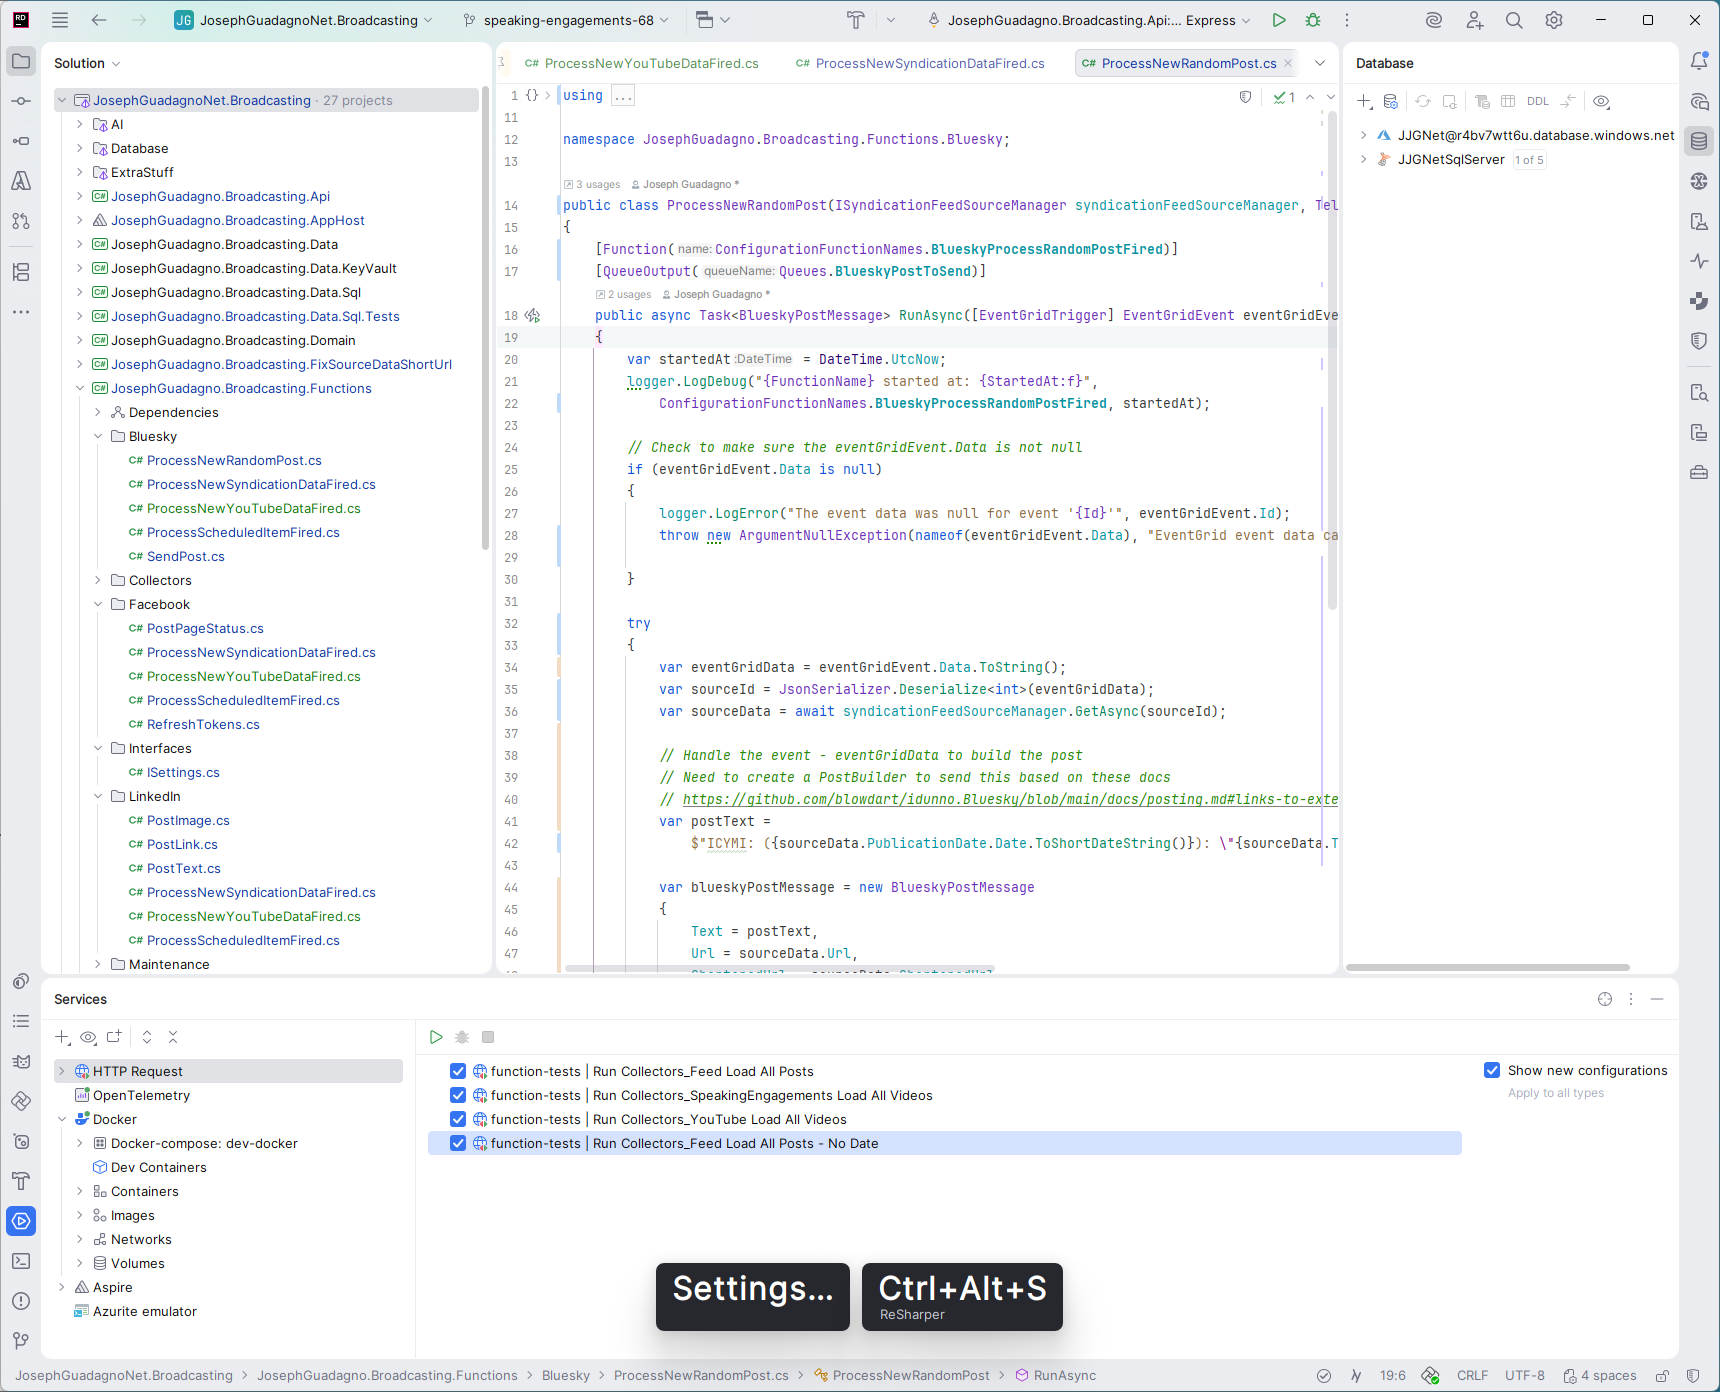Run the selected HTTP request in Services
This screenshot has width=1720, height=1392.
click(436, 1037)
